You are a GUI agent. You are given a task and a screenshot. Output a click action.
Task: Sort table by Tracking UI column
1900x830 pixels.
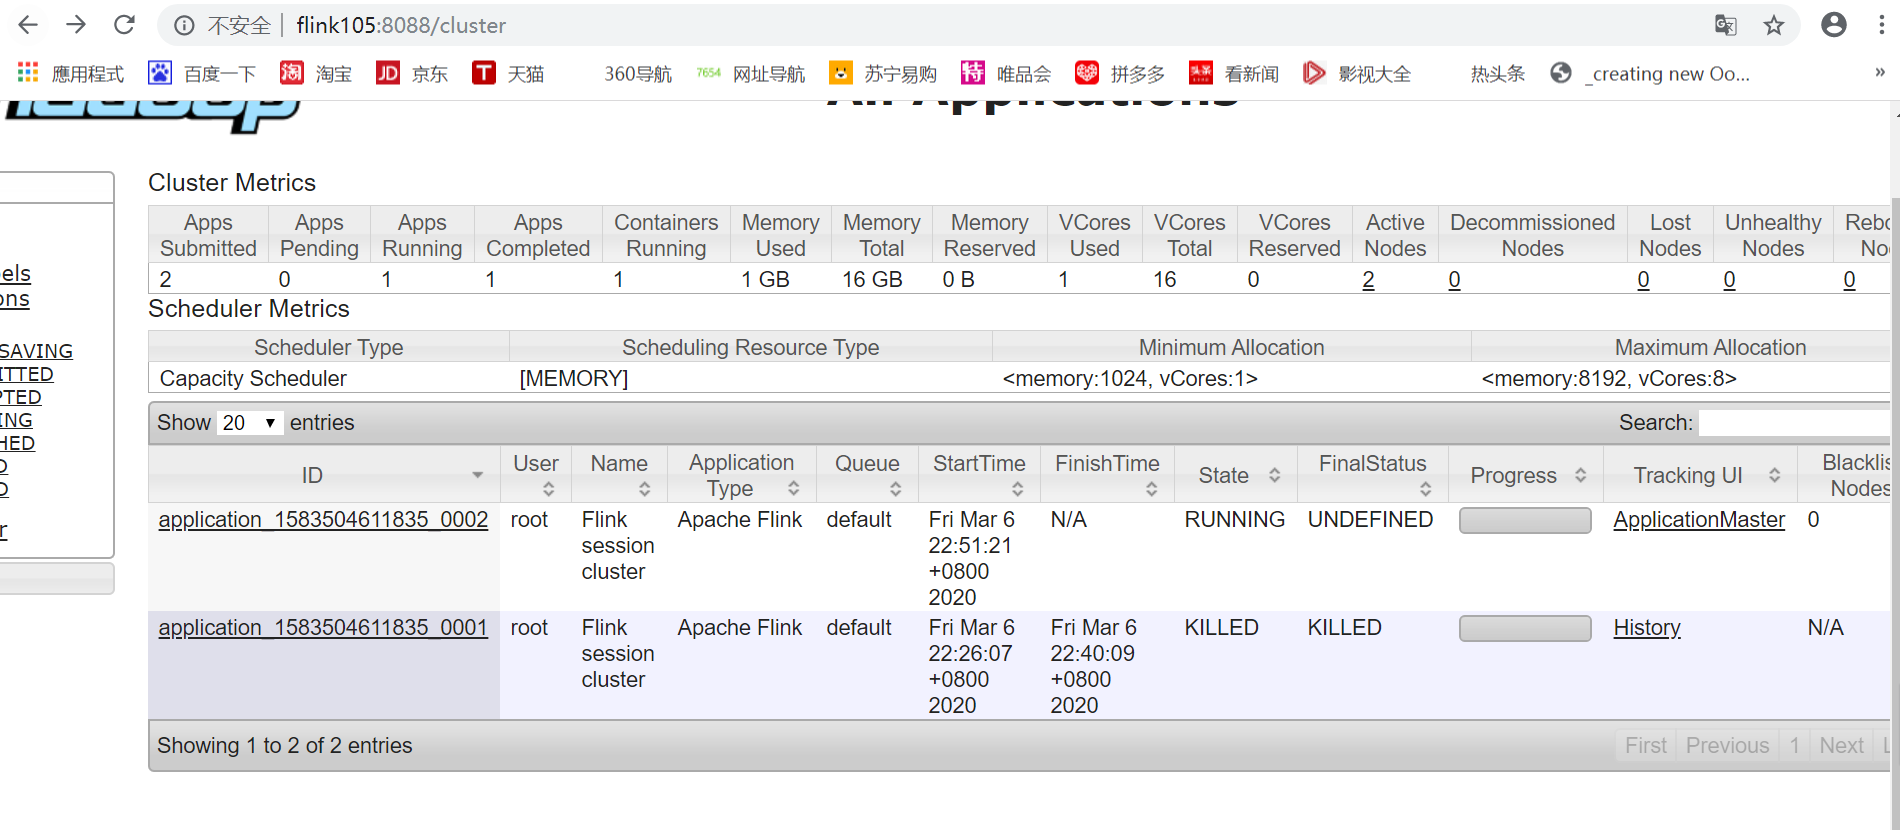pos(1699,475)
